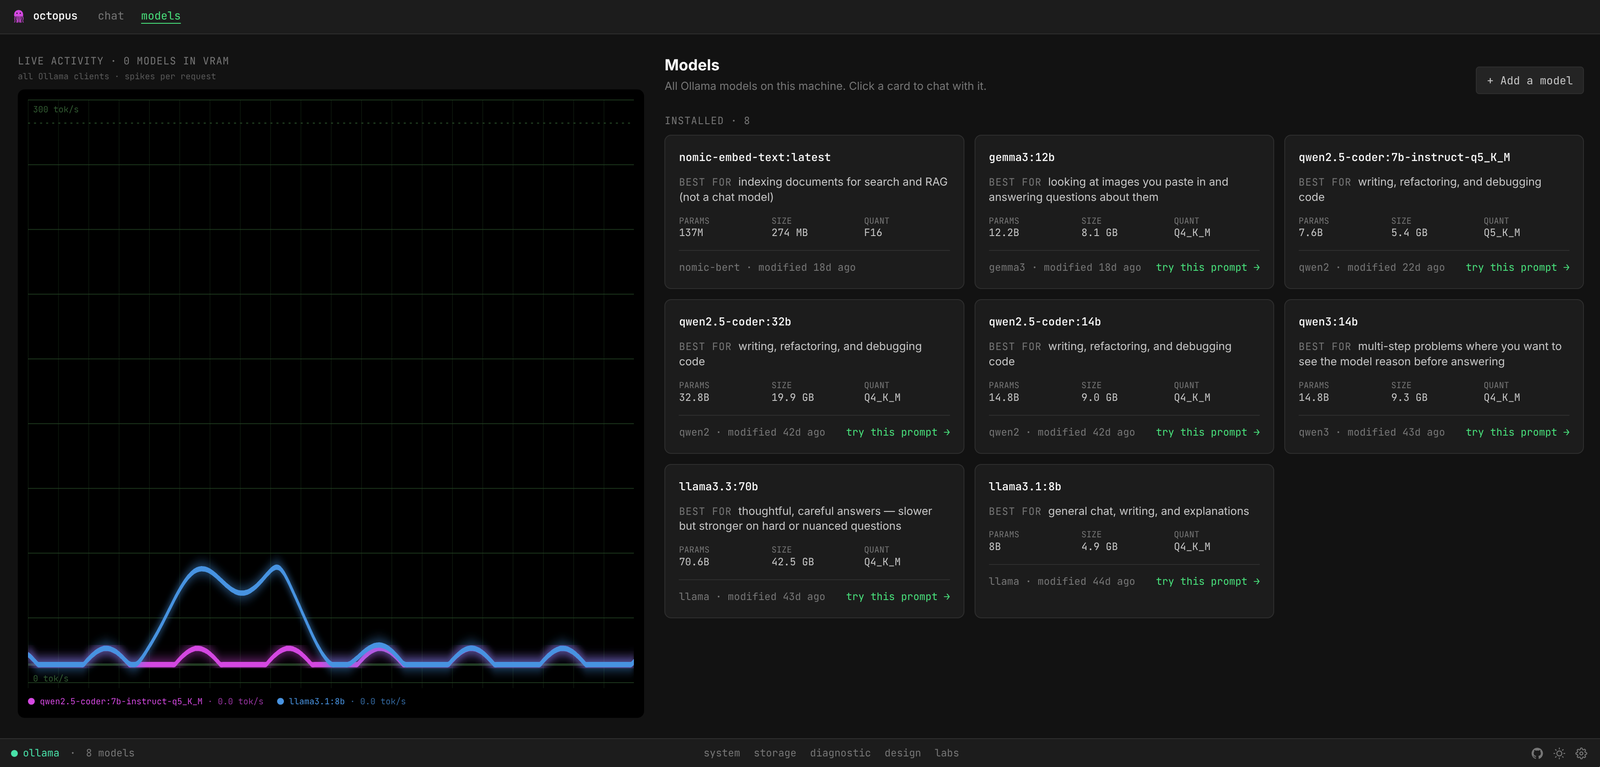Select qwen2.5-coder:7b-instruct-q5_K_M card title
Image resolution: width=1600 pixels, height=767 pixels.
(x=1404, y=158)
